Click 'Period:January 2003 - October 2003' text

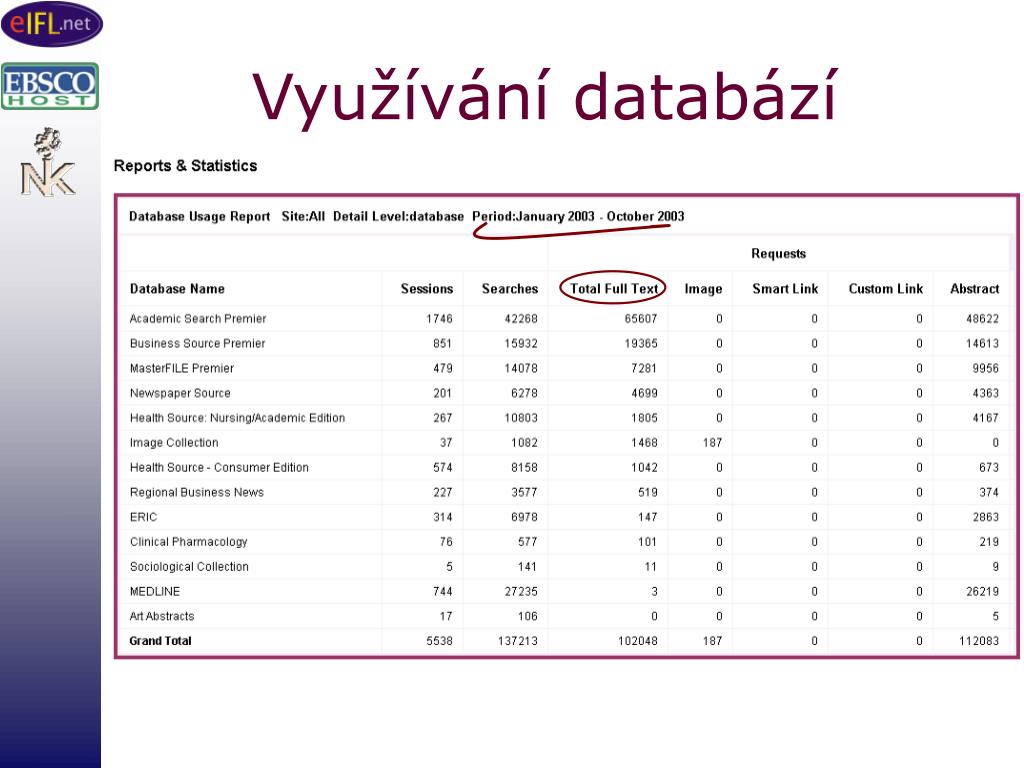tap(578, 216)
